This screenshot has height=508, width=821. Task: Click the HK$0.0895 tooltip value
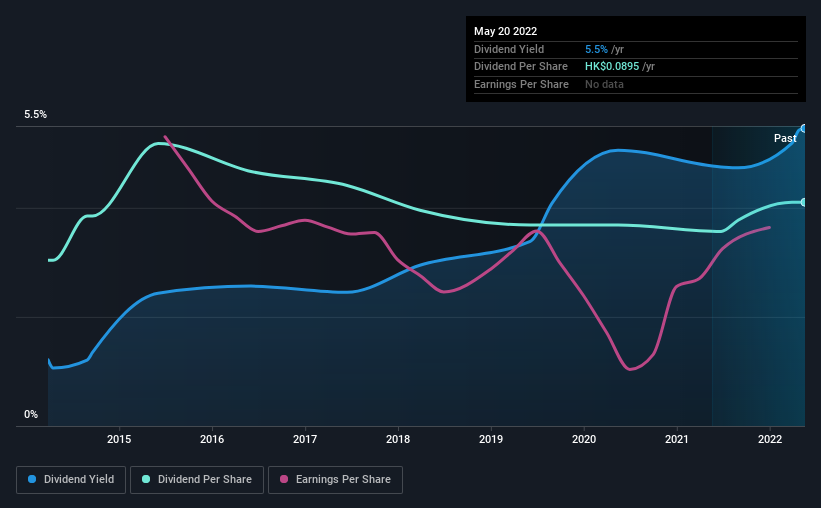pos(612,67)
